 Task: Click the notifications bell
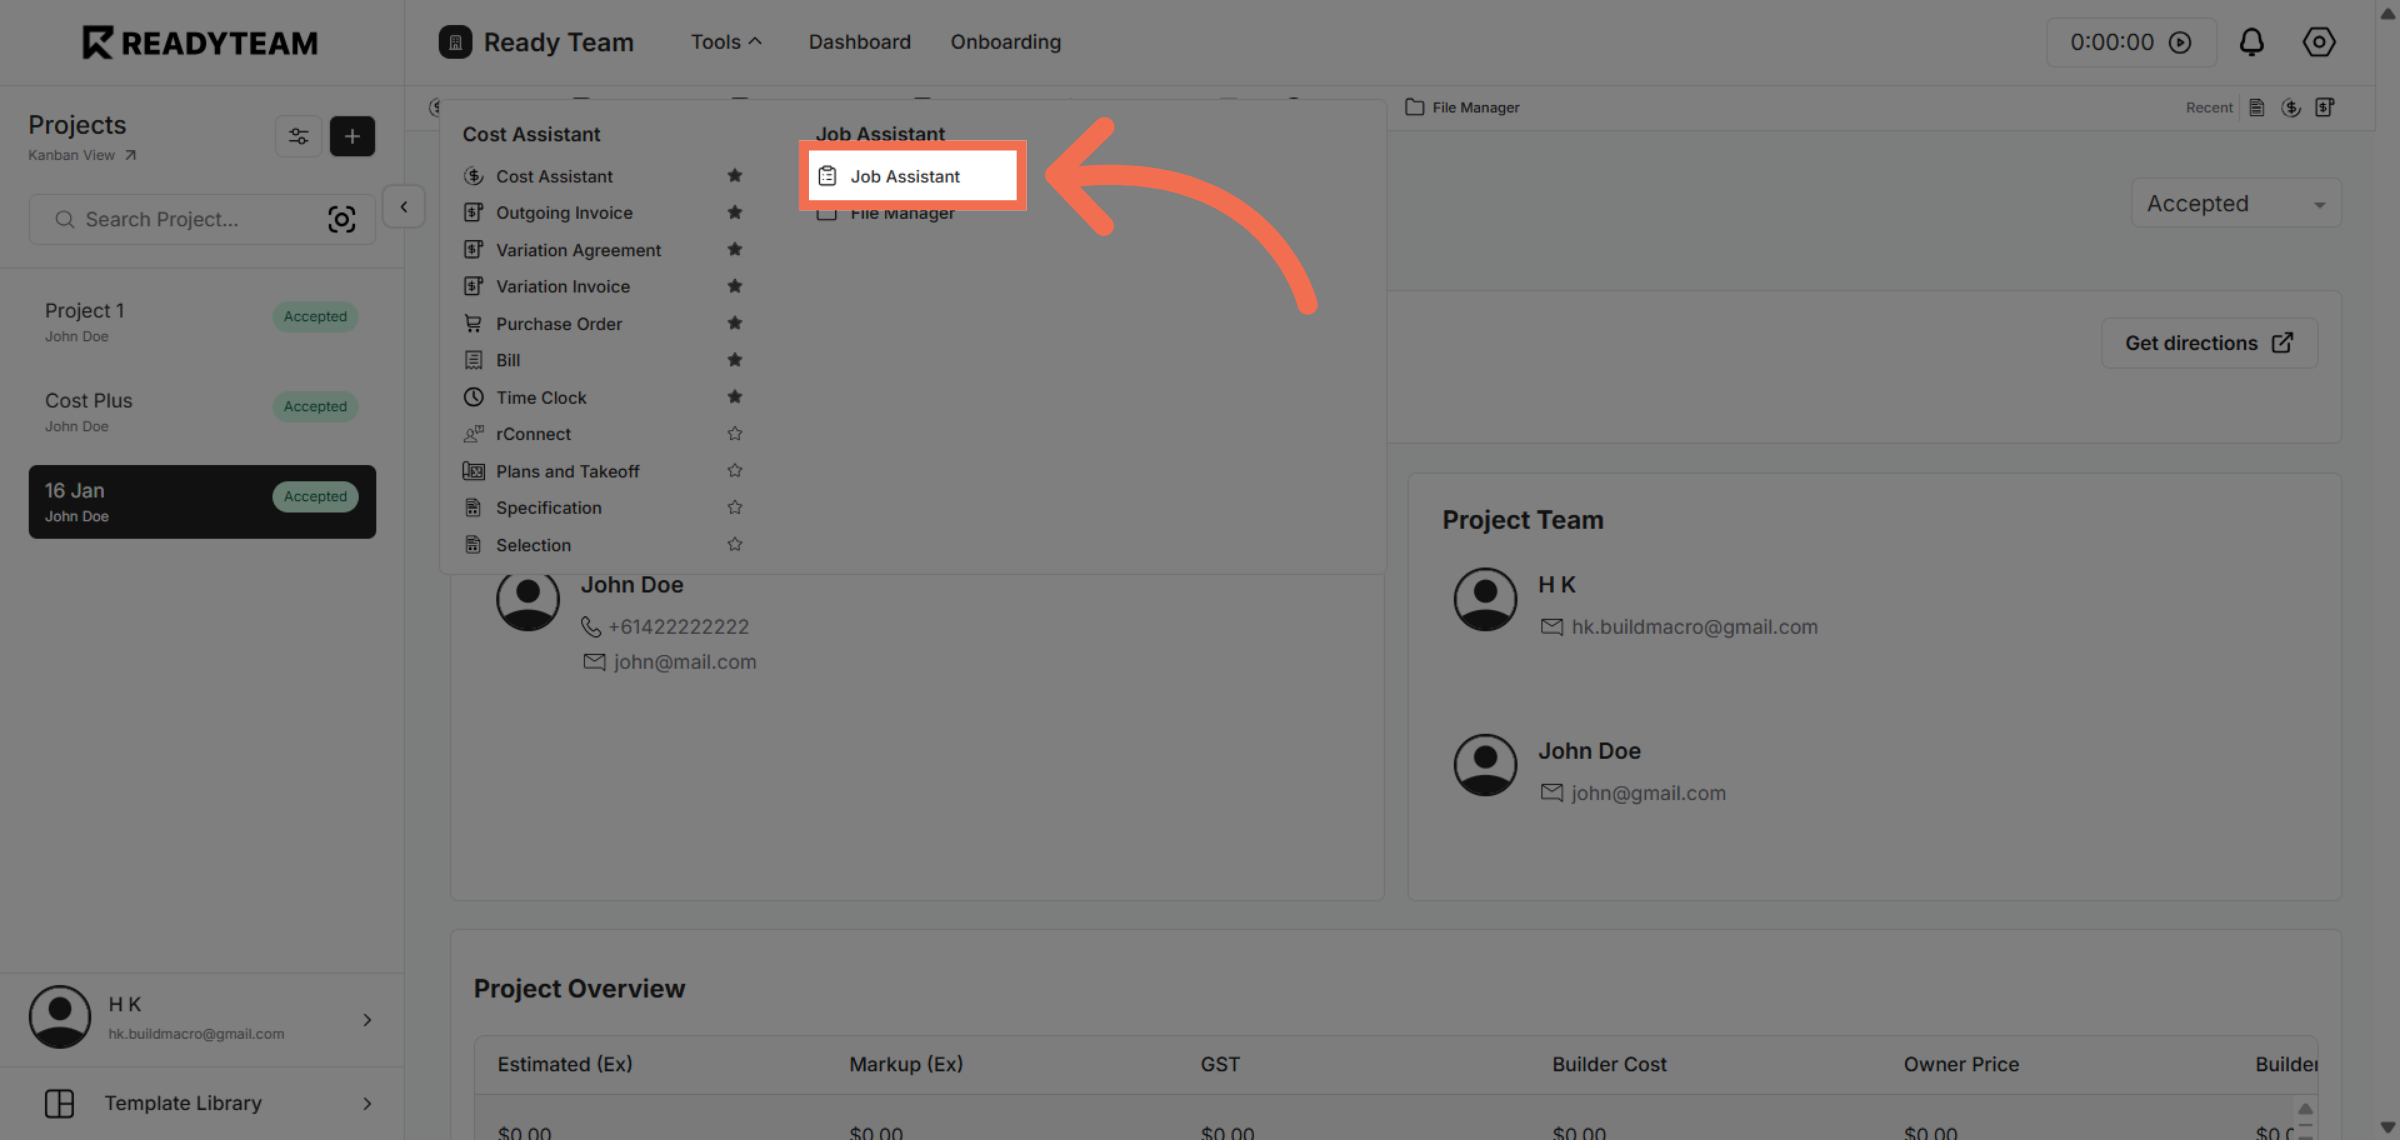click(x=2252, y=42)
